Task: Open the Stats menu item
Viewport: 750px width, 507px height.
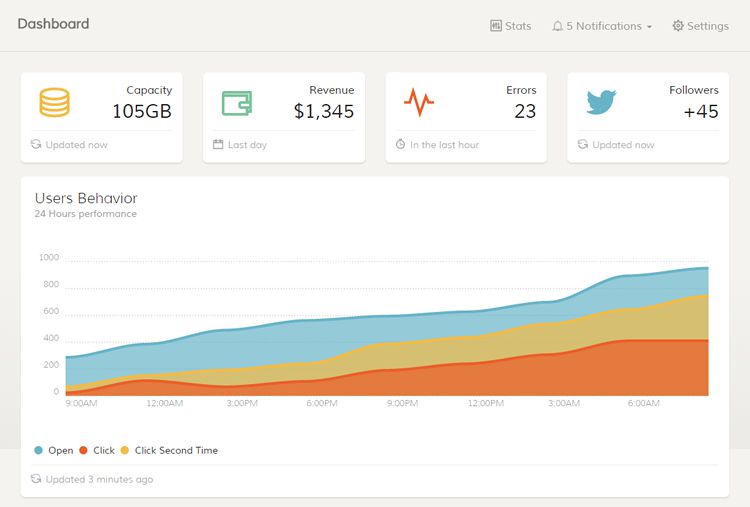Action: pyautogui.click(x=518, y=26)
